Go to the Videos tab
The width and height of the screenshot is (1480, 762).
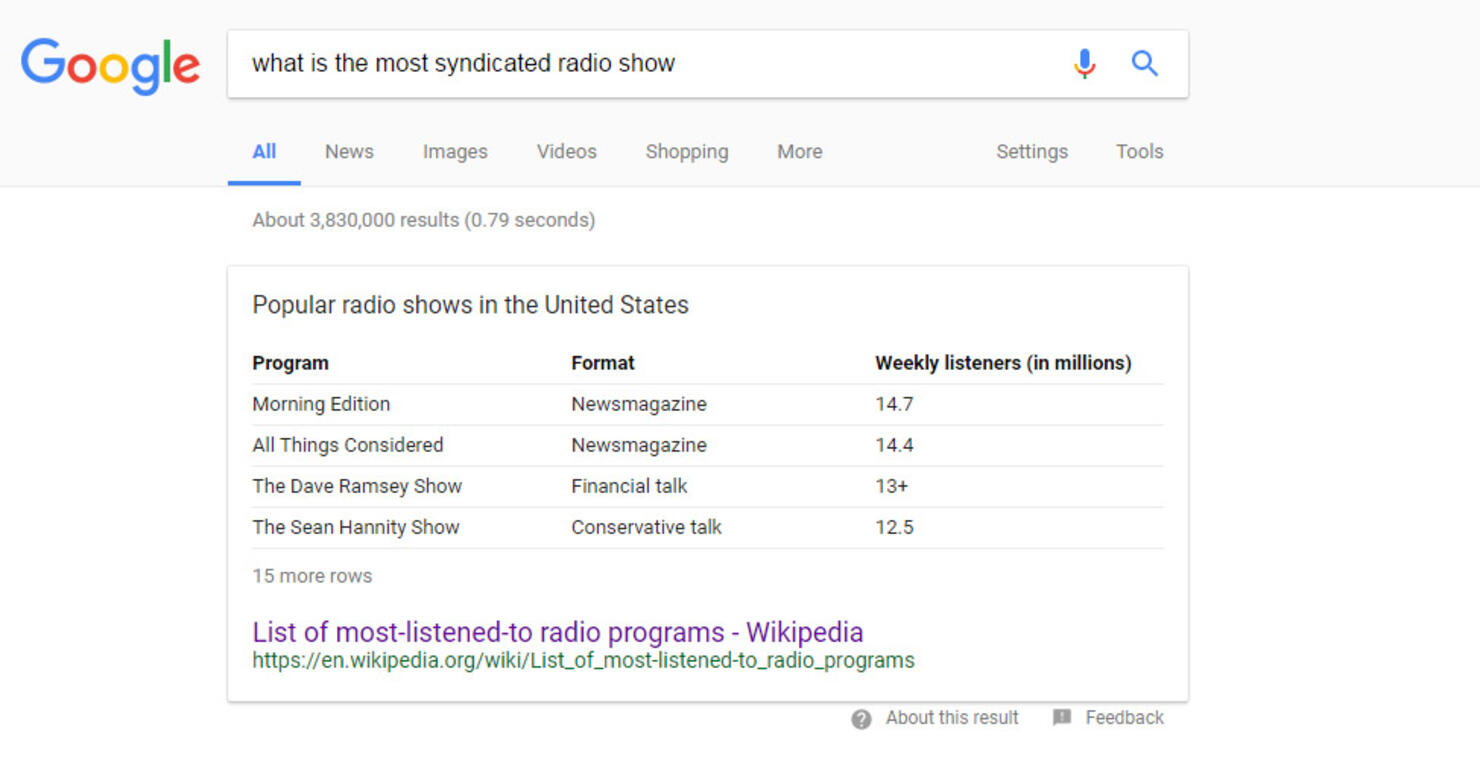566,152
